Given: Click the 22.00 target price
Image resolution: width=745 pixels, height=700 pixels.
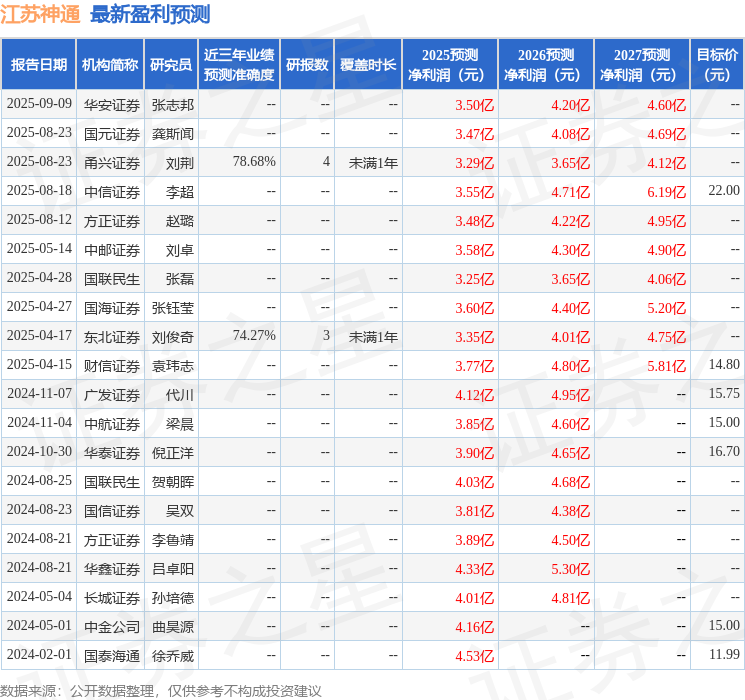Looking at the screenshot, I should pyautogui.click(x=724, y=191).
